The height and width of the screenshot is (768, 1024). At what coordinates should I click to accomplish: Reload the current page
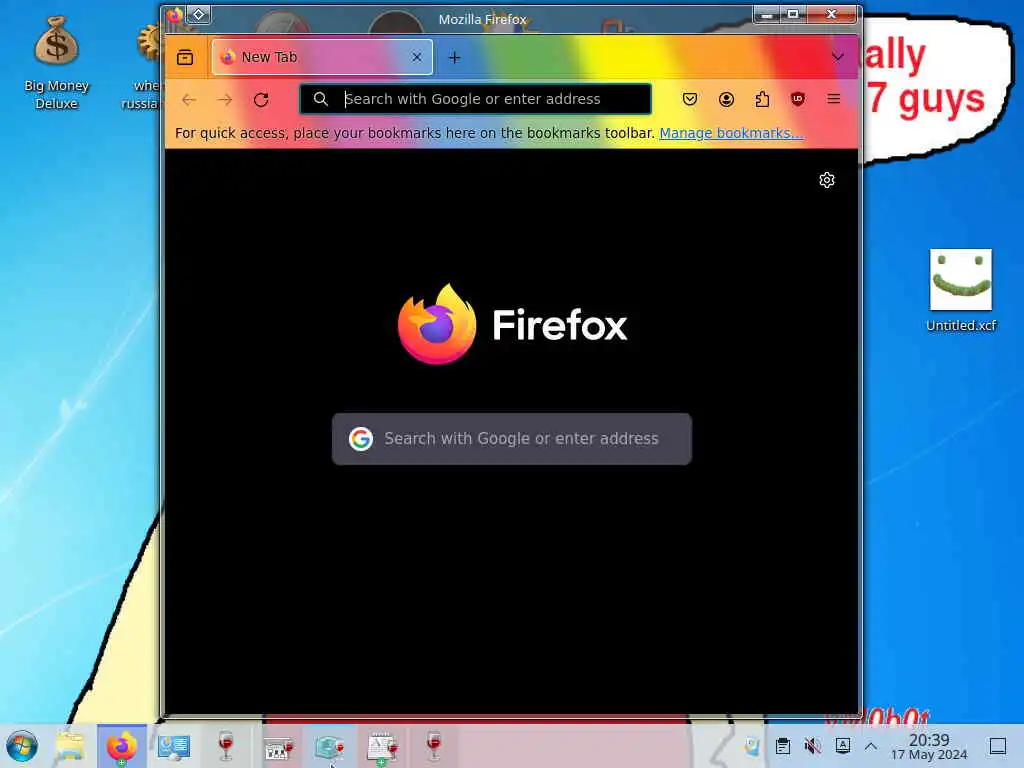click(261, 99)
